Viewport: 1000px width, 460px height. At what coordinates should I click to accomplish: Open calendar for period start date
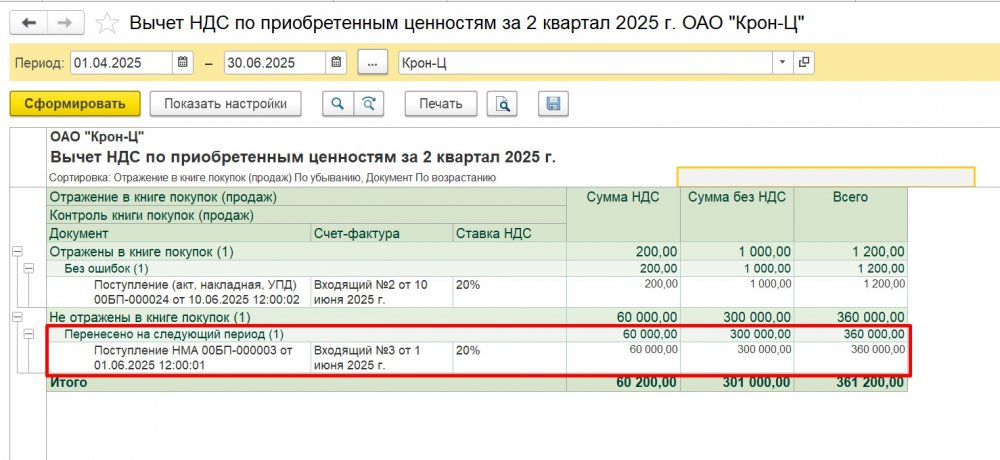[x=183, y=62]
